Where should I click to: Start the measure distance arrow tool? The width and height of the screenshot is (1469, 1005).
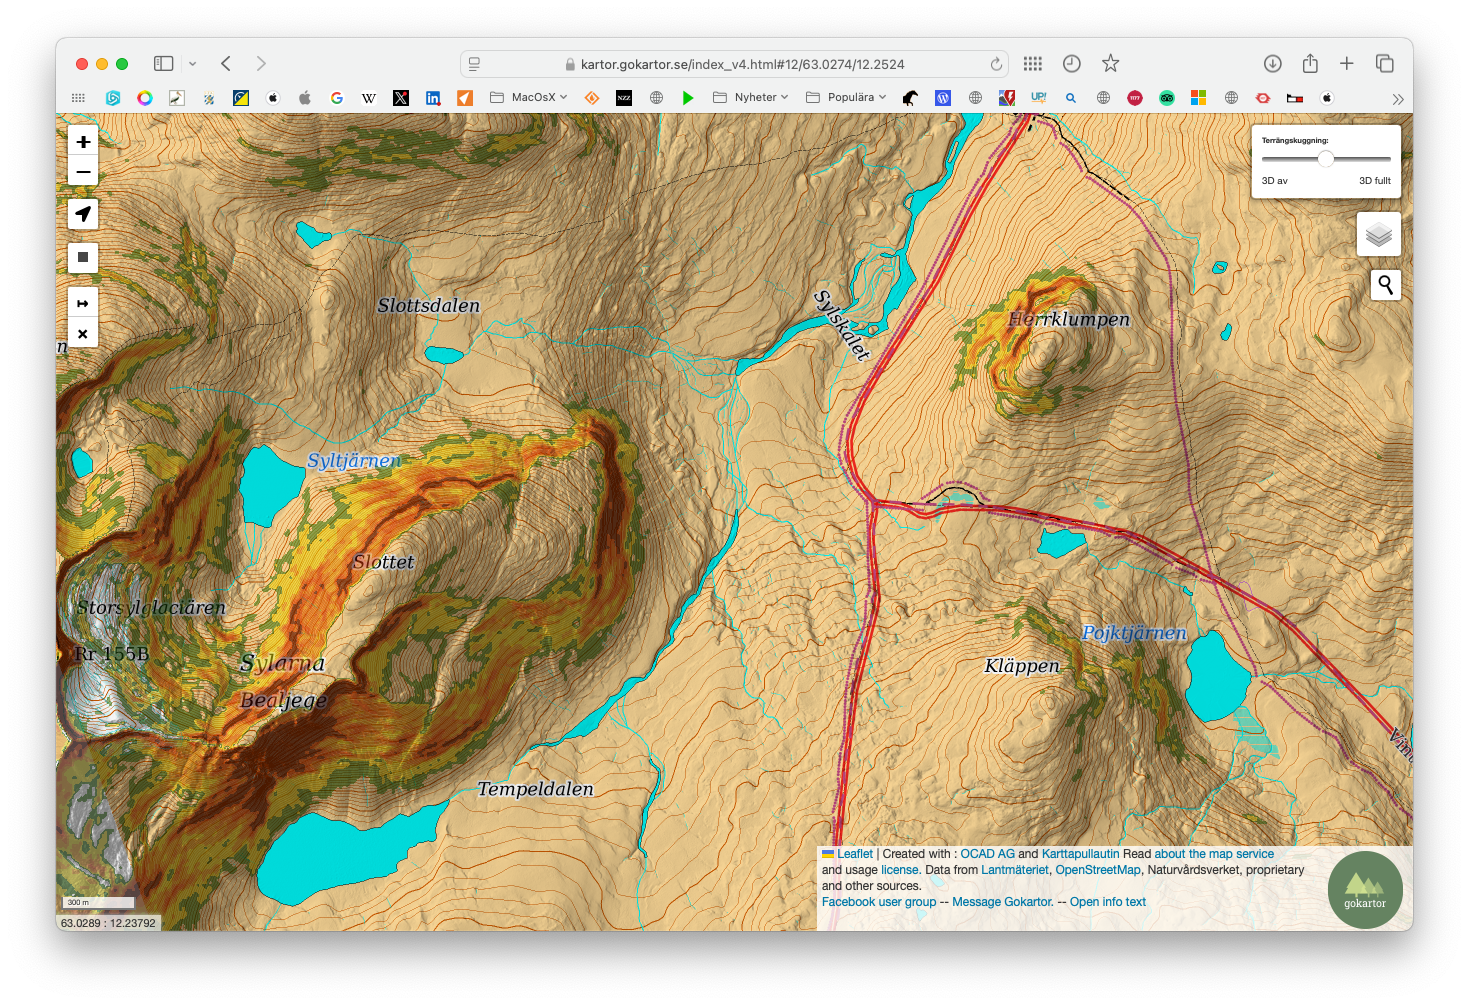(83, 303)
